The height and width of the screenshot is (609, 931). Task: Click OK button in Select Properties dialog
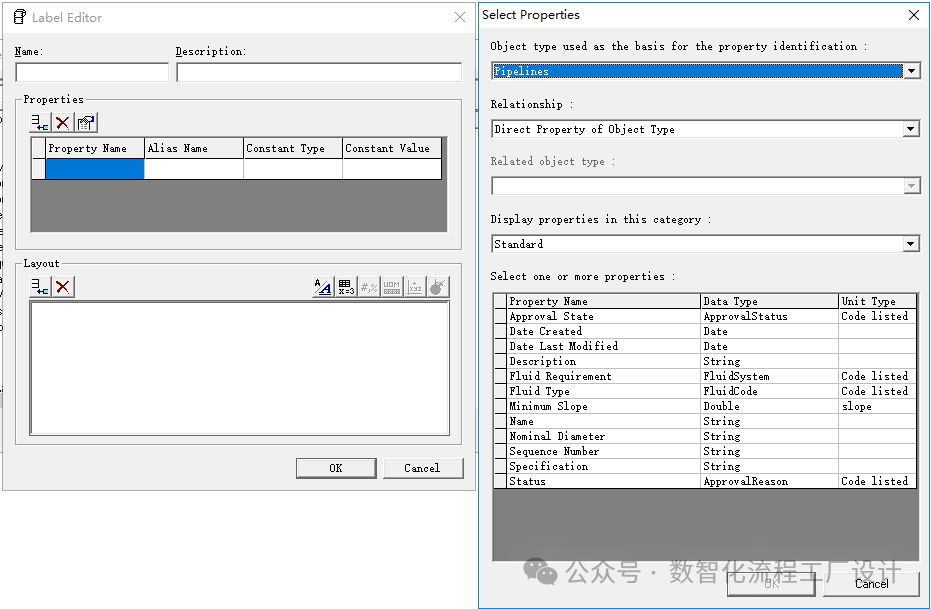771,584
